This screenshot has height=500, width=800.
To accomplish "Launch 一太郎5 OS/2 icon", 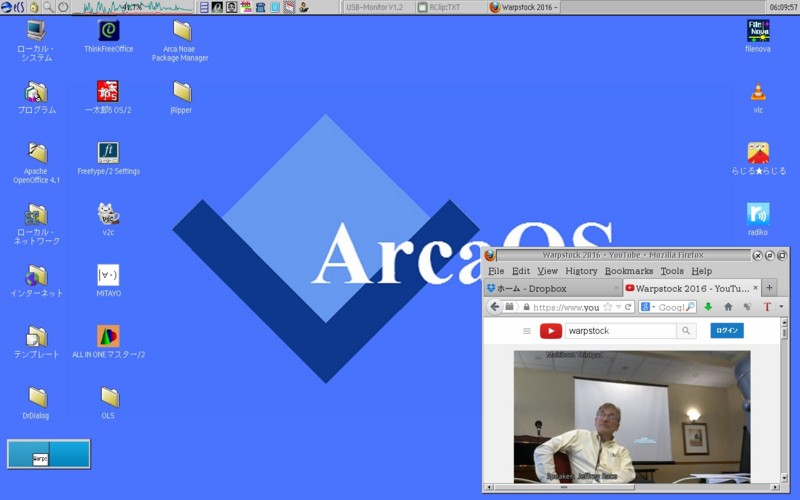I will pyautogui.click(x=108, y=97).
